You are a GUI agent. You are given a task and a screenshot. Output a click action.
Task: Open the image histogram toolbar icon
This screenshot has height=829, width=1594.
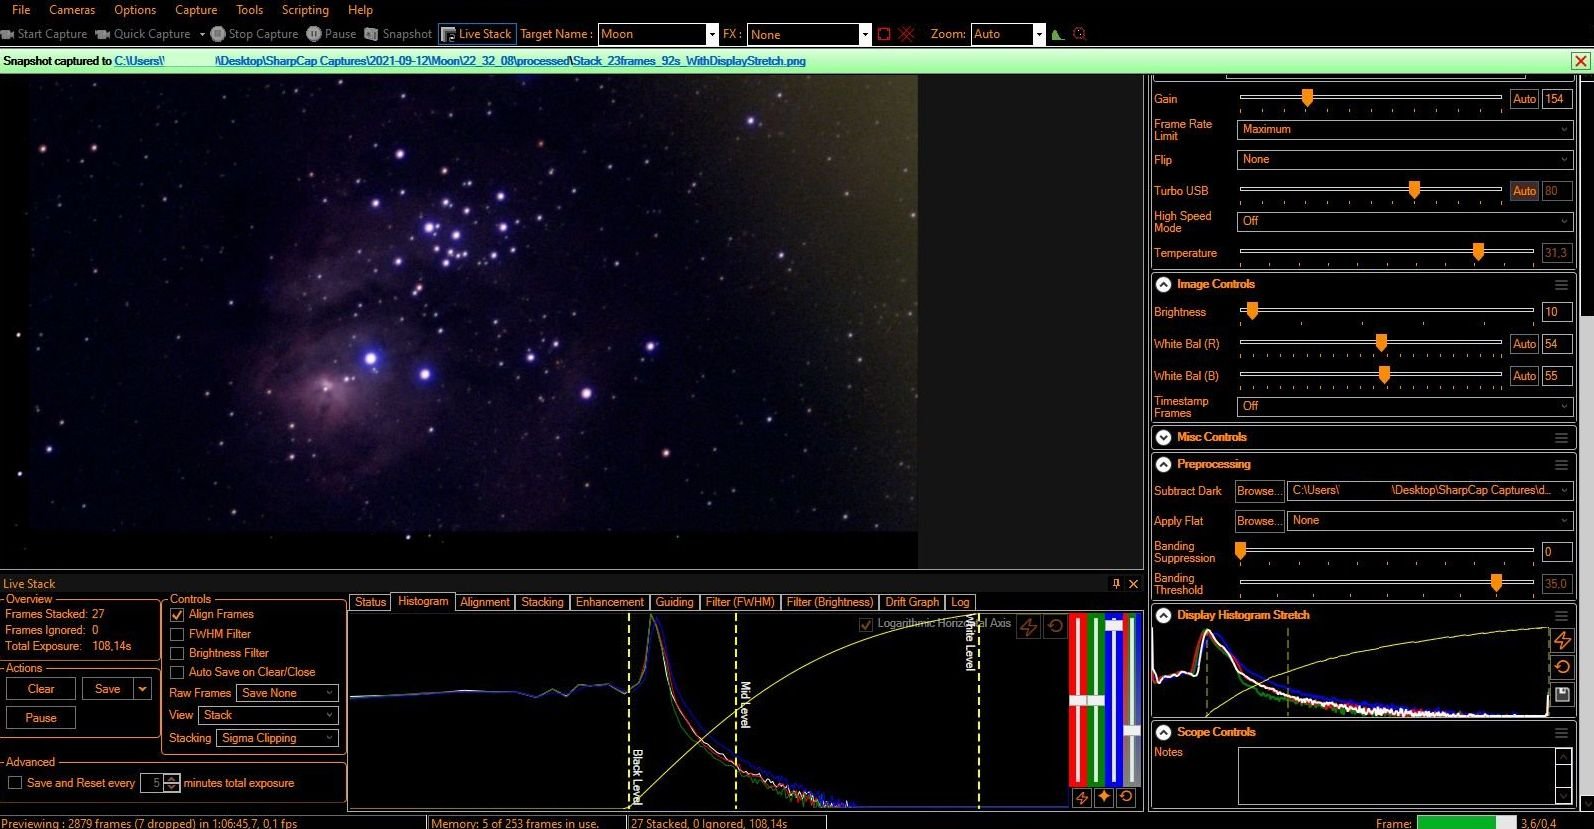pyautogui.click(x=1058, y=34)
